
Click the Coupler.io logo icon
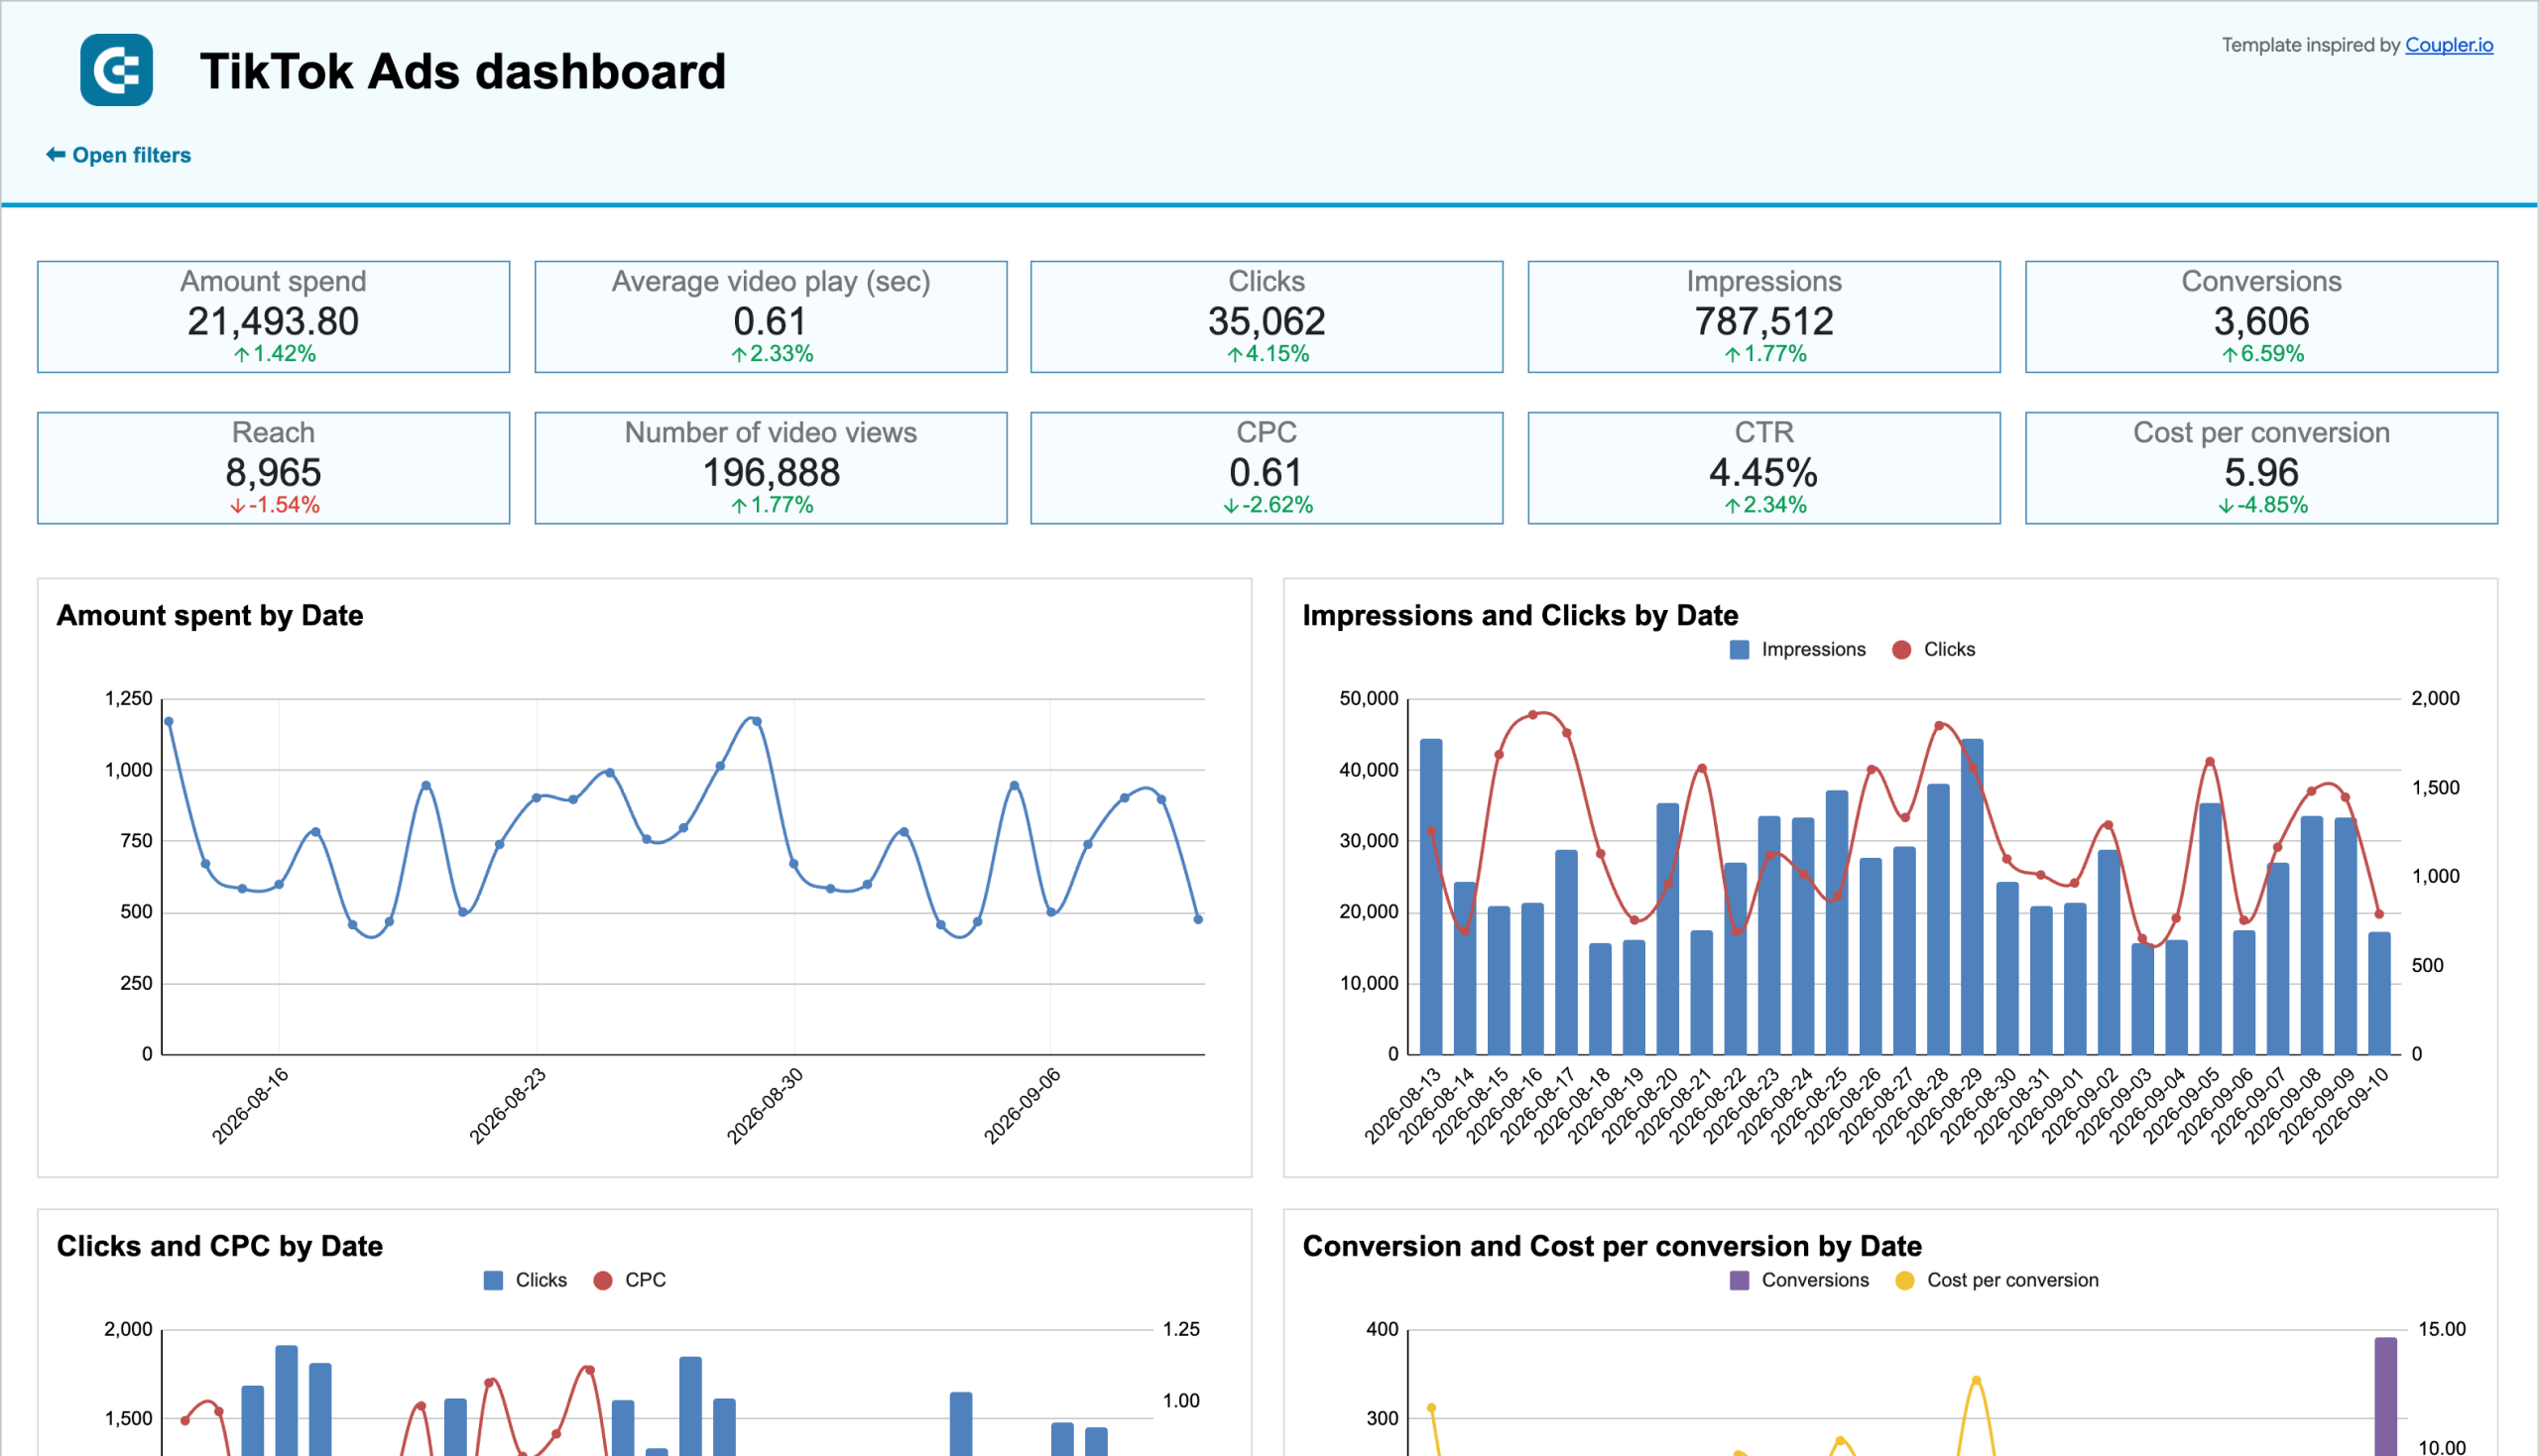116,70
